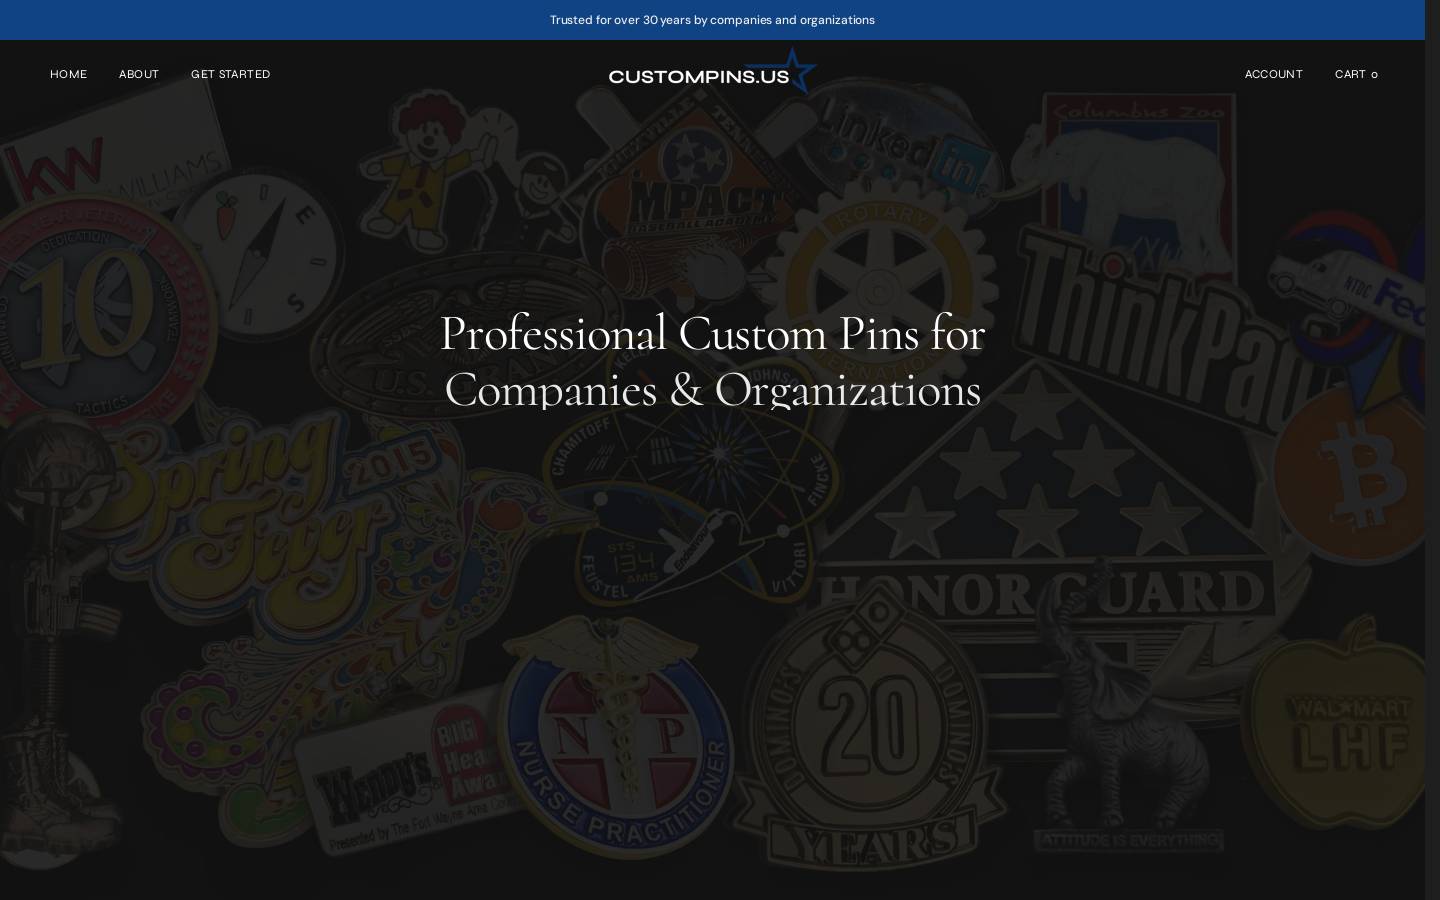
Task: Click the top announcement bar text
Action: (712, 20)
